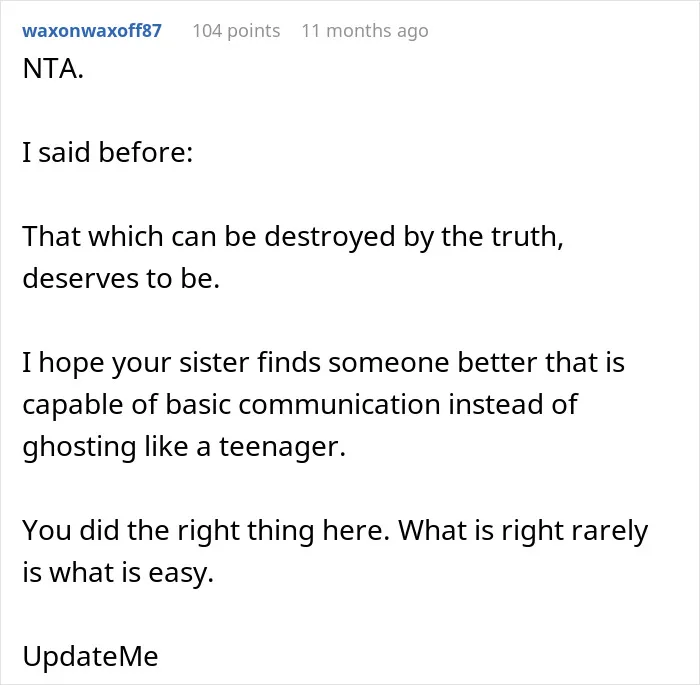Viewport: 700px width, 685px height.
Task: Click the 104 points score label
Action: (x=236, y=31)
